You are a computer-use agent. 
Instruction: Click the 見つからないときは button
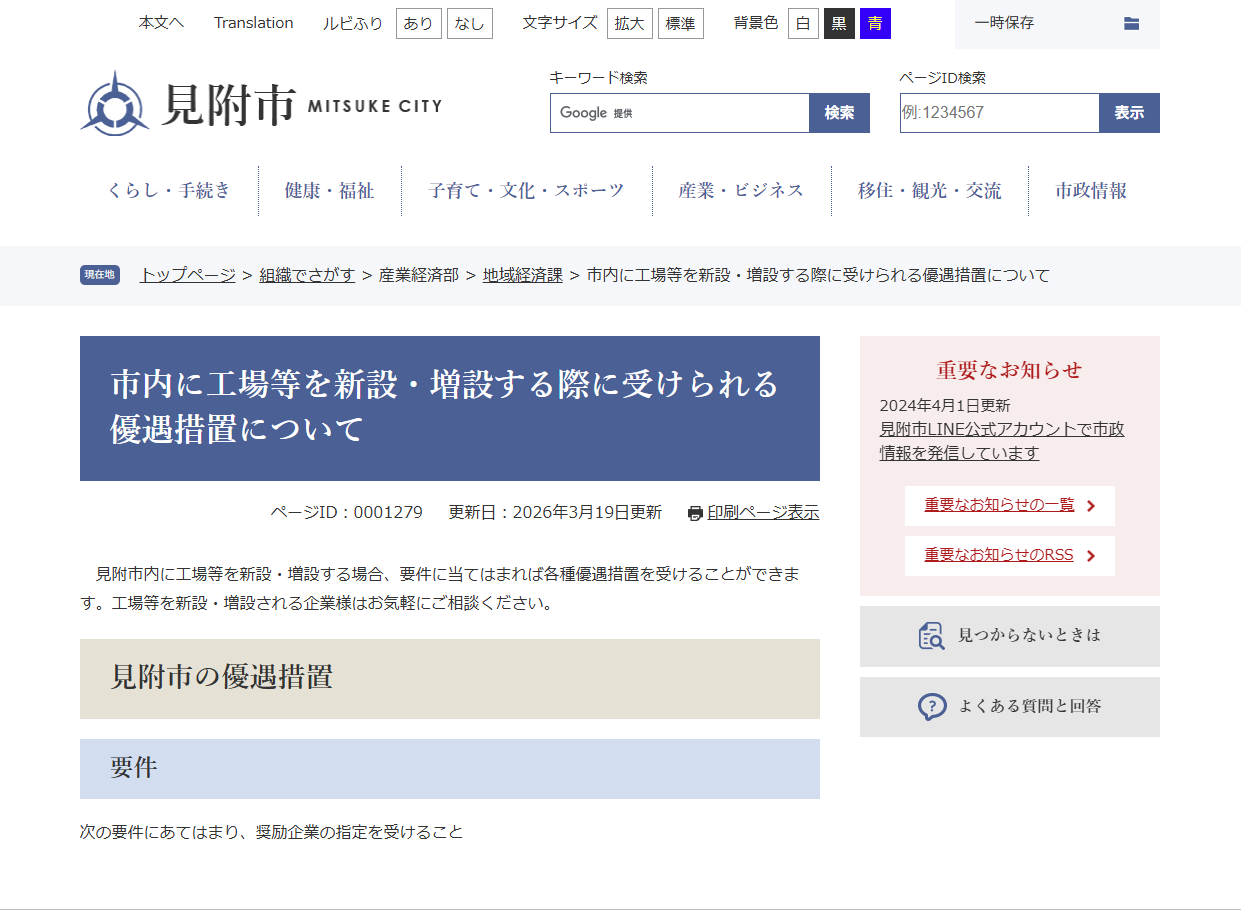coord(1010,636)
